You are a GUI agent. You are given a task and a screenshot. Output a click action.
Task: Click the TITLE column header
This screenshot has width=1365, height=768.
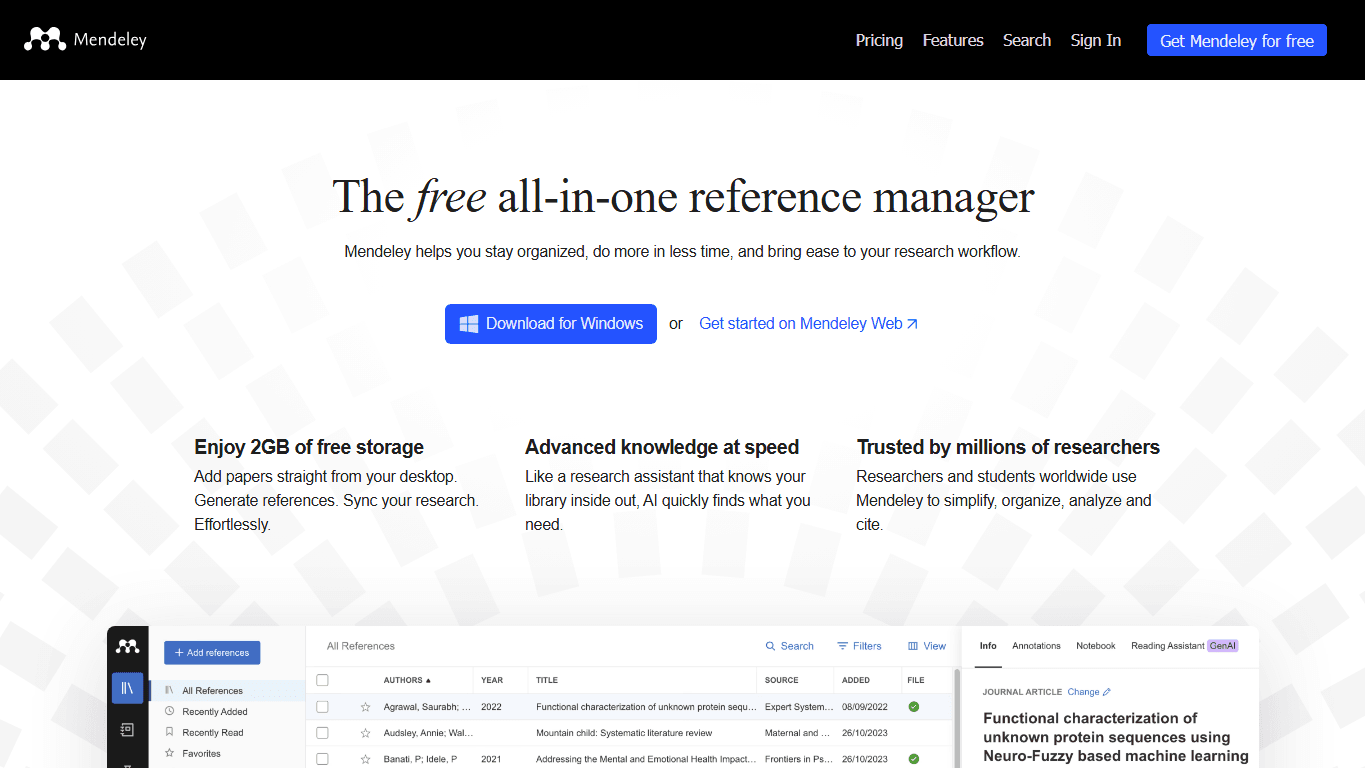click(x=547, y=680)
